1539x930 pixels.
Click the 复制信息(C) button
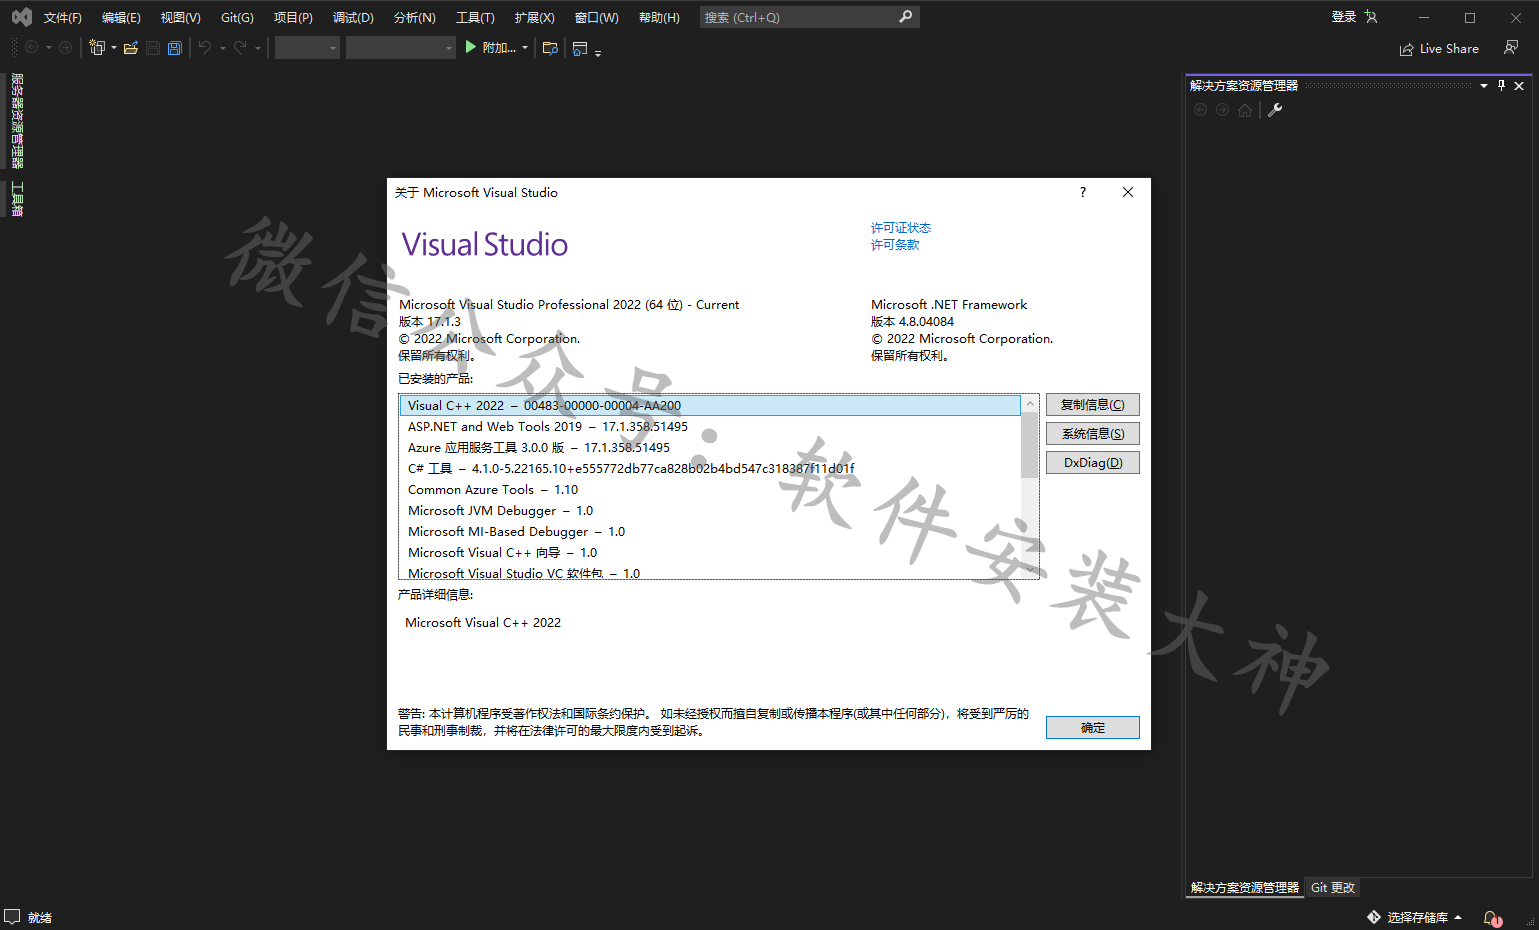[1092, 405]
